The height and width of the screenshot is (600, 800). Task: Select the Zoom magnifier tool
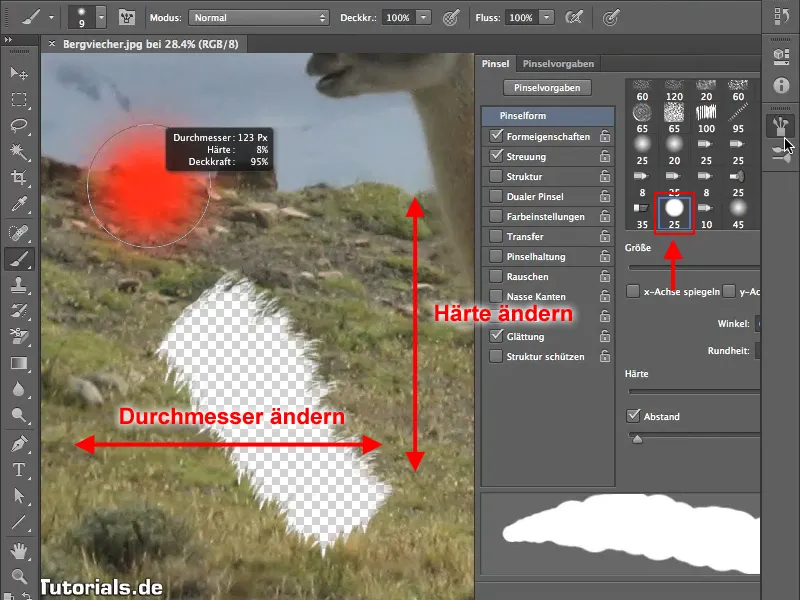[19, 577]
